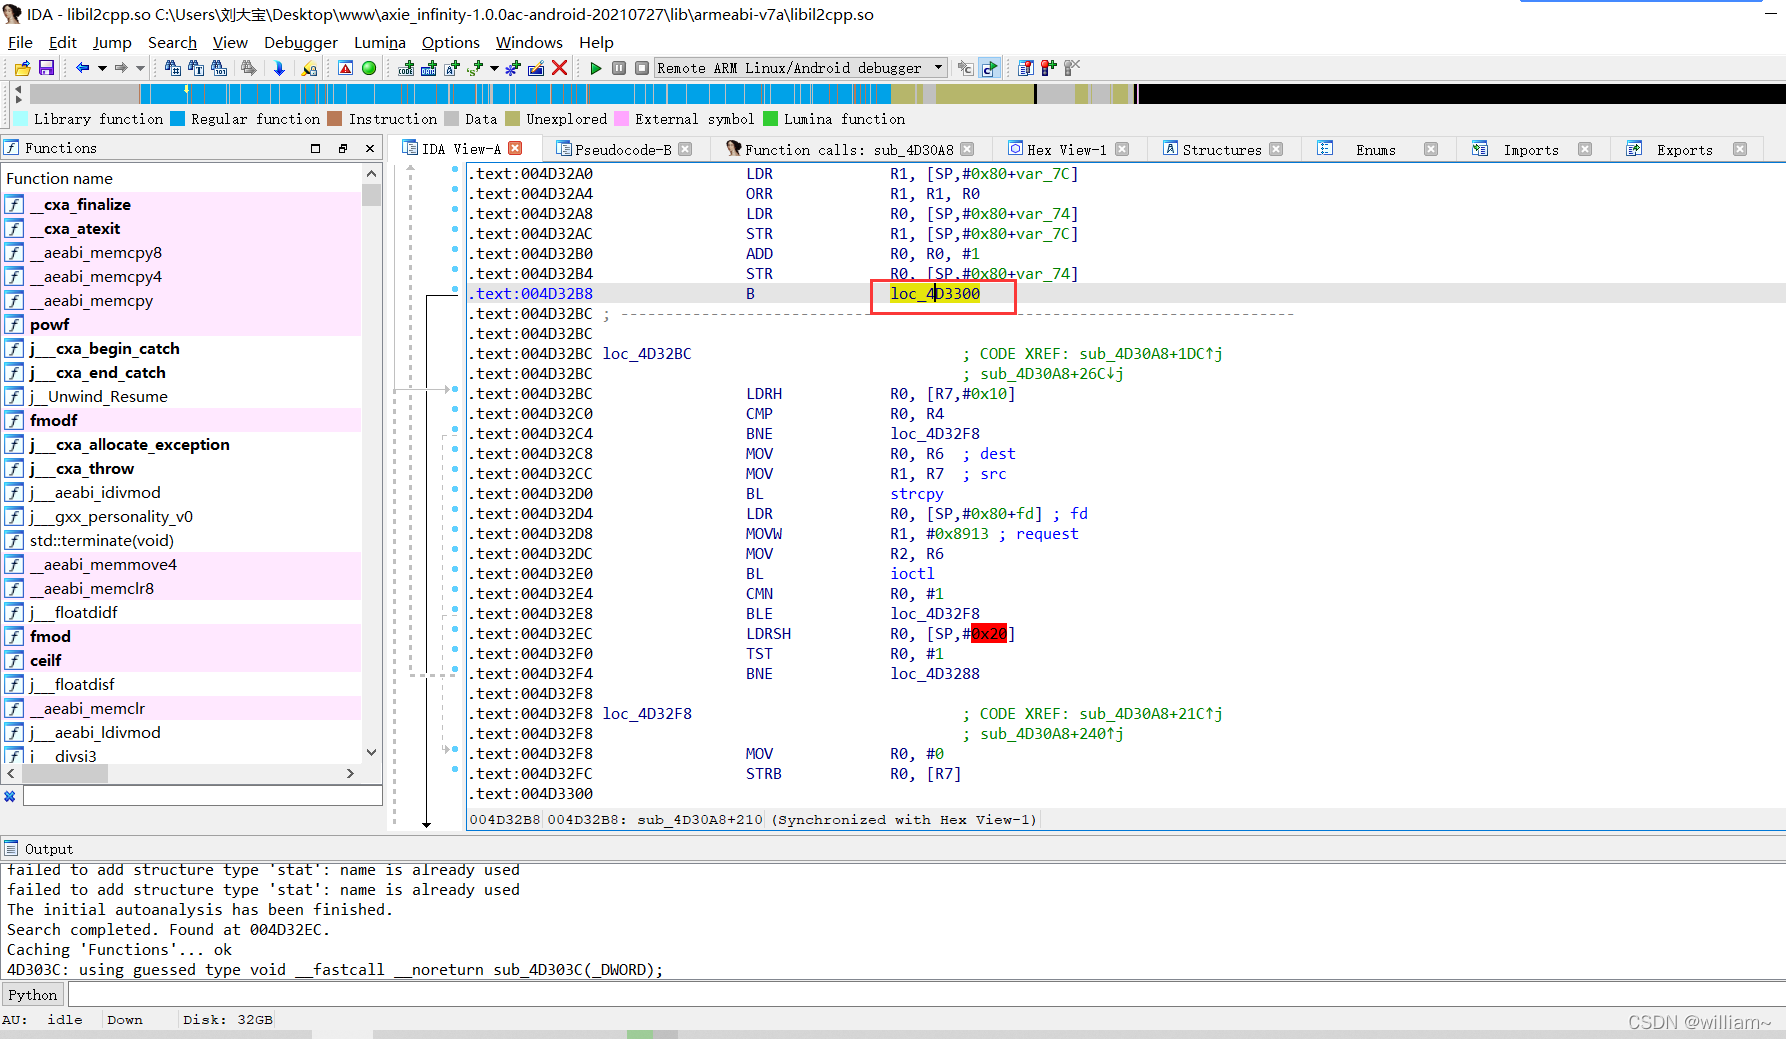Screen dimensions: 1786x1039
Task: Start the debugger with green play
Action: [x=596, y=68]
